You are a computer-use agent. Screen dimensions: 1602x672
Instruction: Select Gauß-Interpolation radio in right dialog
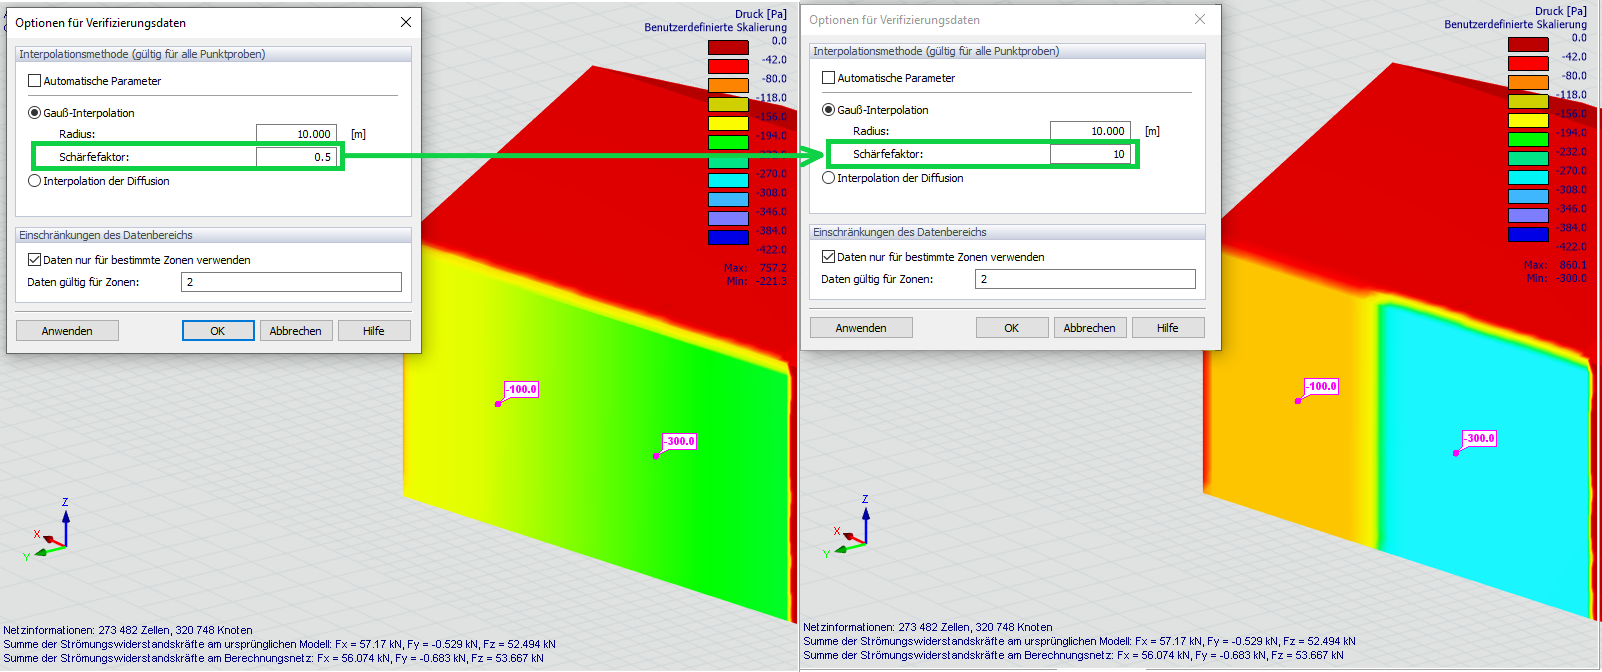828,110
